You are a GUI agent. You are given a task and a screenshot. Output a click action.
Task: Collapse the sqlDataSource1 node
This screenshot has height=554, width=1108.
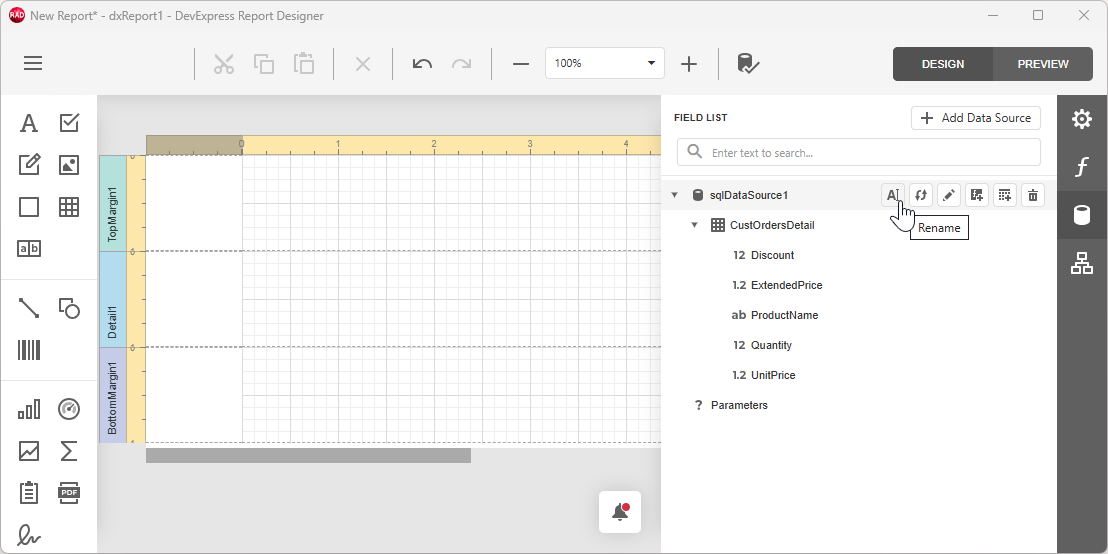tap(674, 195)
